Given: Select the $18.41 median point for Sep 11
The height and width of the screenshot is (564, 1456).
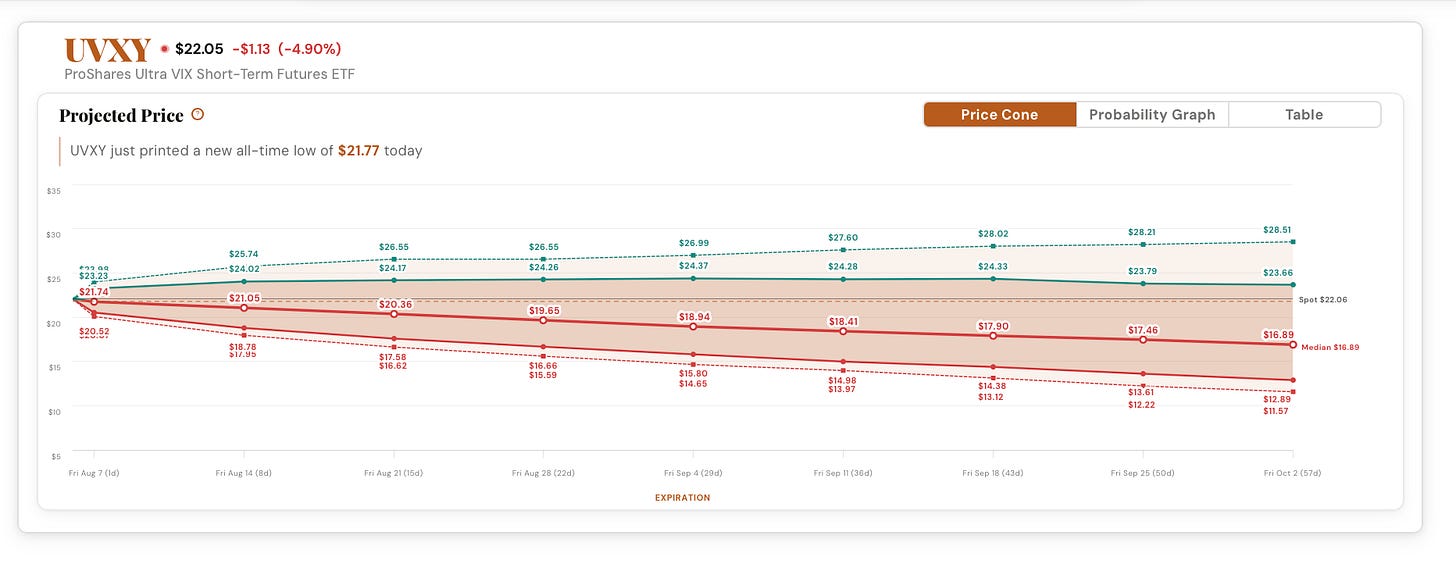Looking at the screenshot, I should tap(843, 331).
